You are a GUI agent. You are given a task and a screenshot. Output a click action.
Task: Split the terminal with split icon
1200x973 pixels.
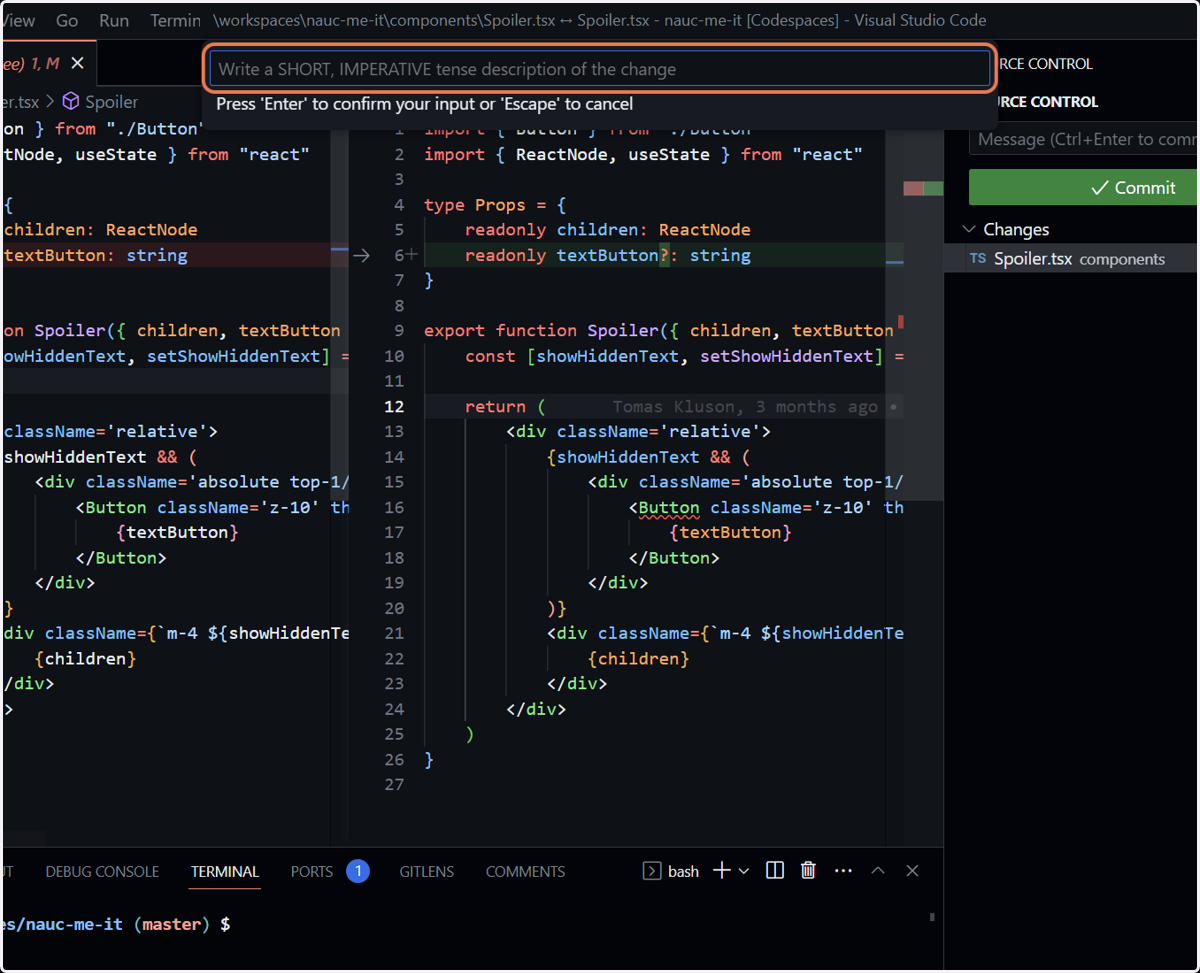pos(774,871)
